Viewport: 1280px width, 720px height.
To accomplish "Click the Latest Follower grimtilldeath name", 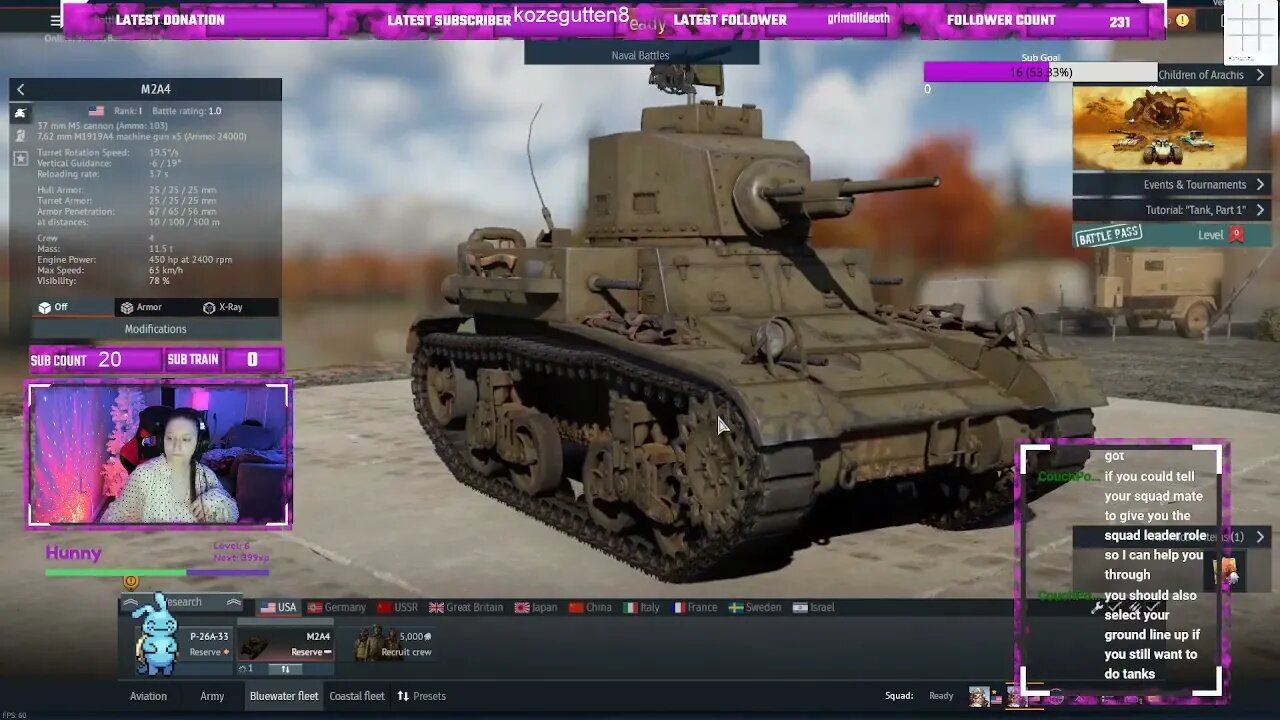I will point(861,19).
